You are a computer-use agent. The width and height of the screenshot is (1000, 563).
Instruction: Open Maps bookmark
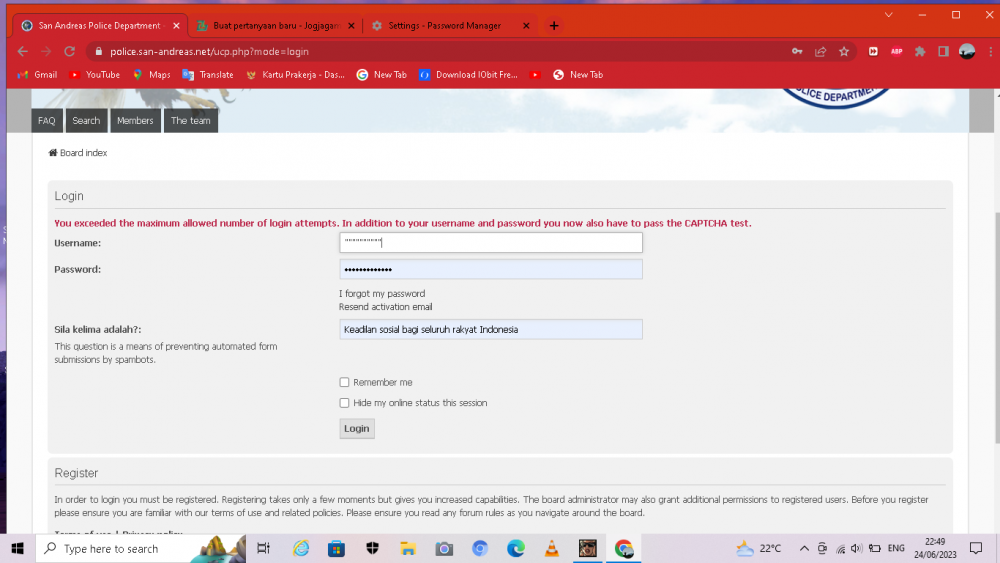click(x=151, y=75)
